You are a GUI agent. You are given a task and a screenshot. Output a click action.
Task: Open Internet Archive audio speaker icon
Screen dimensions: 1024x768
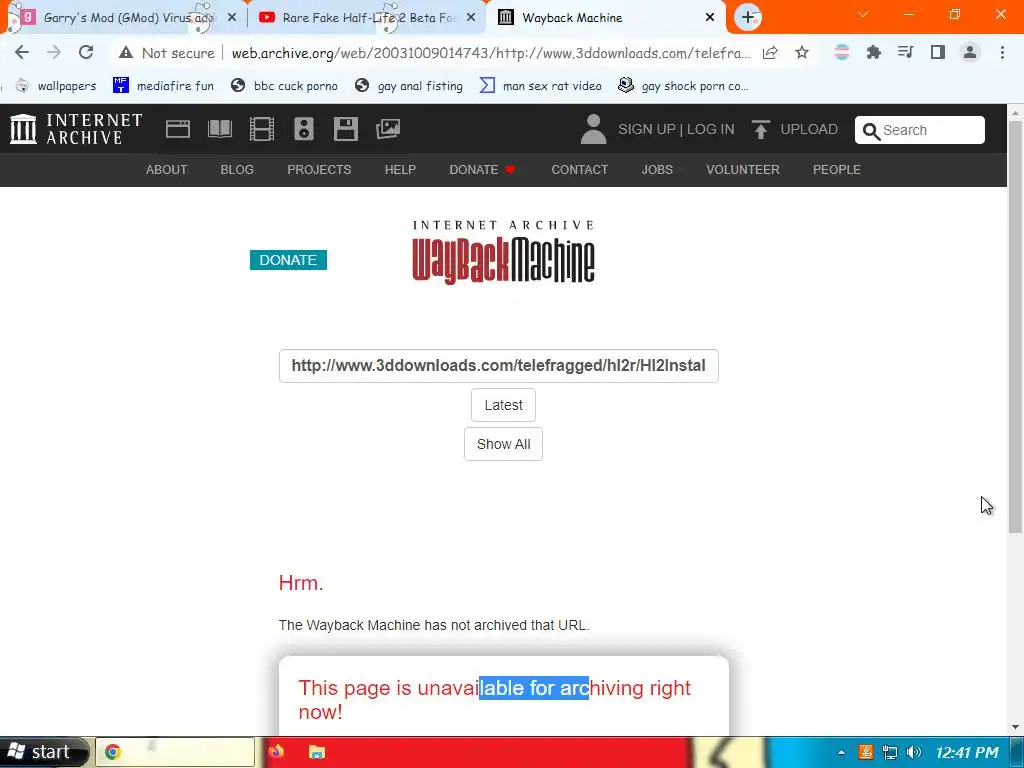pos(304,129)
